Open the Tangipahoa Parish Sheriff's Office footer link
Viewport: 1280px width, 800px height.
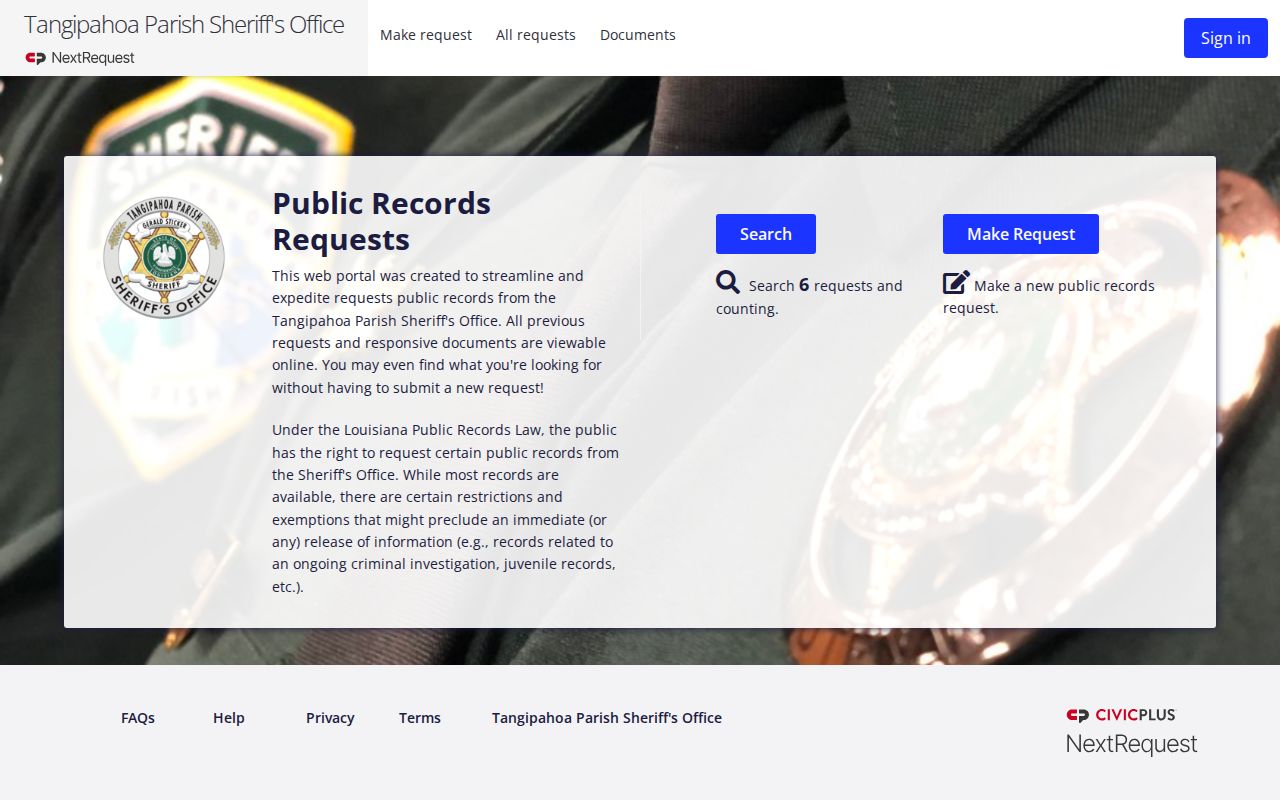coord(607,718)
